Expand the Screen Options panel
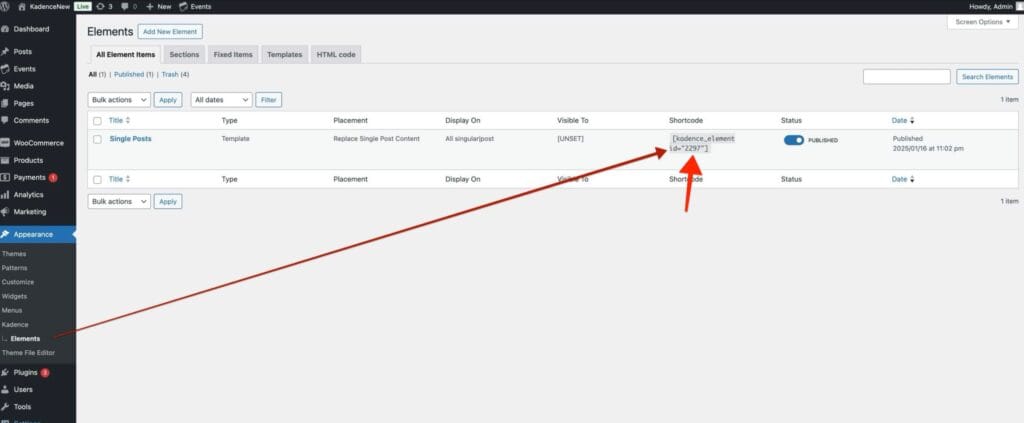 [983, 22]
